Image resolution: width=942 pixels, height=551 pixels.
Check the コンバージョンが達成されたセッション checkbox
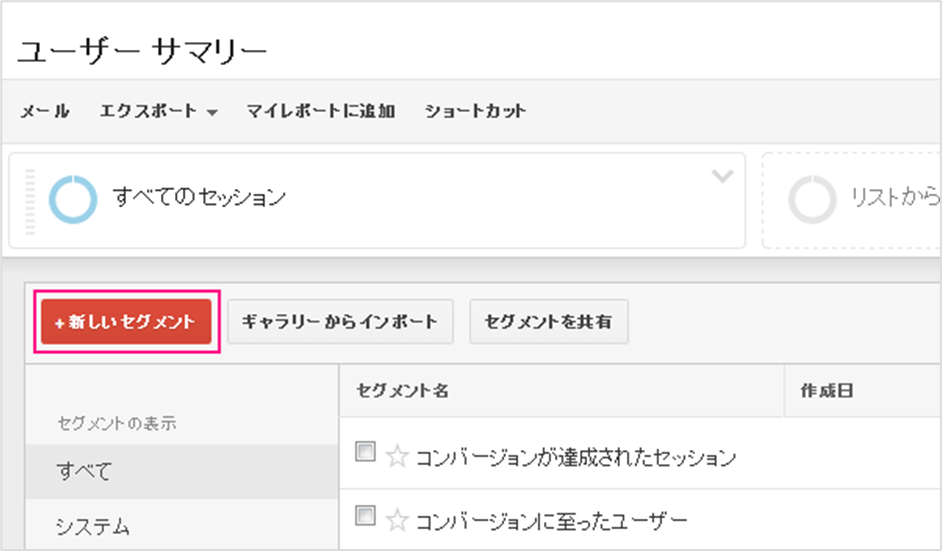365,451
